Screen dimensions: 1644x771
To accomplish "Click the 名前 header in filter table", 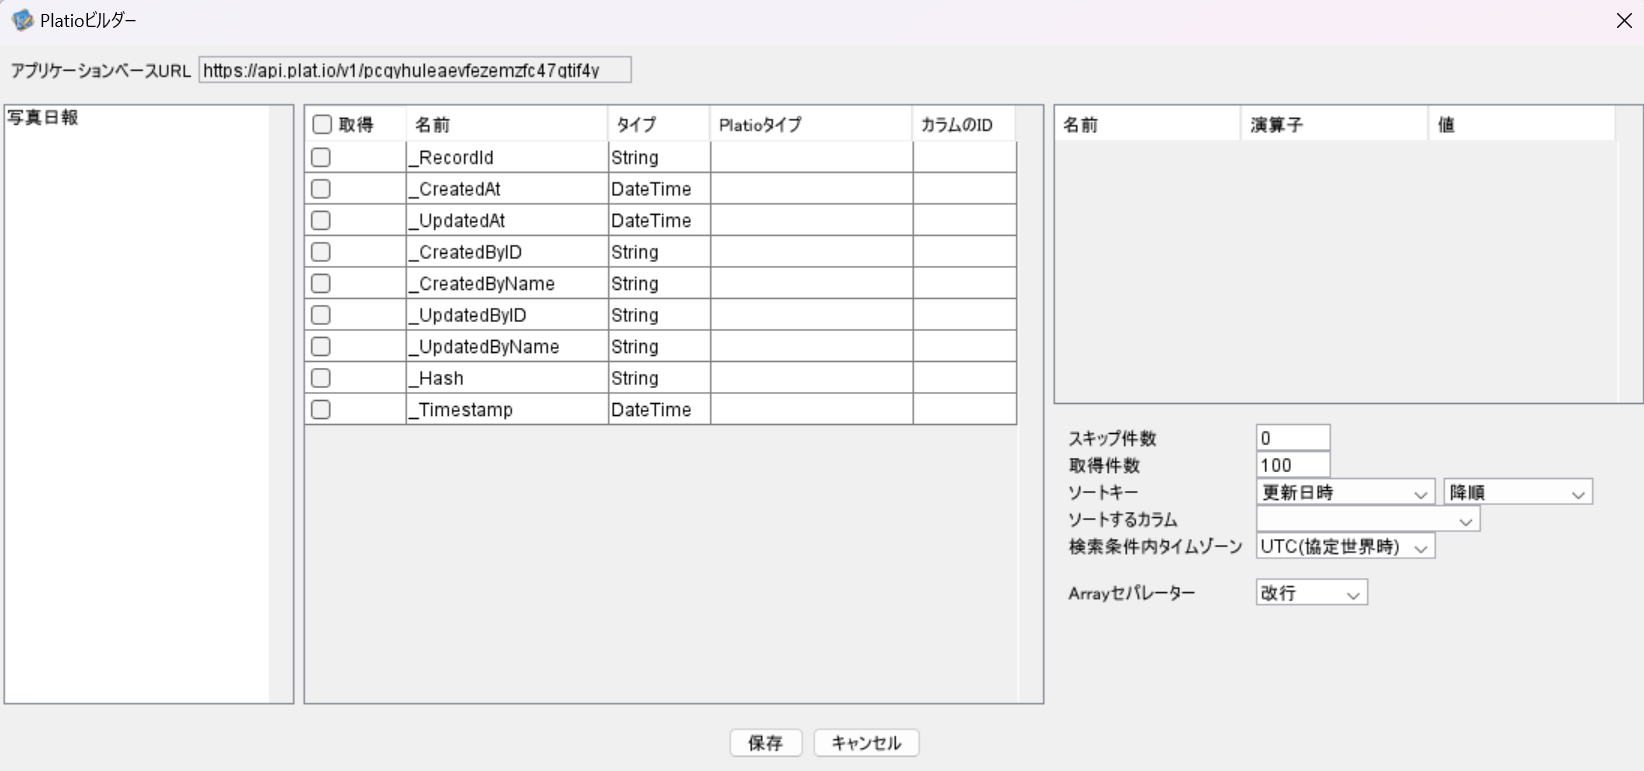I will [1148, 125].
